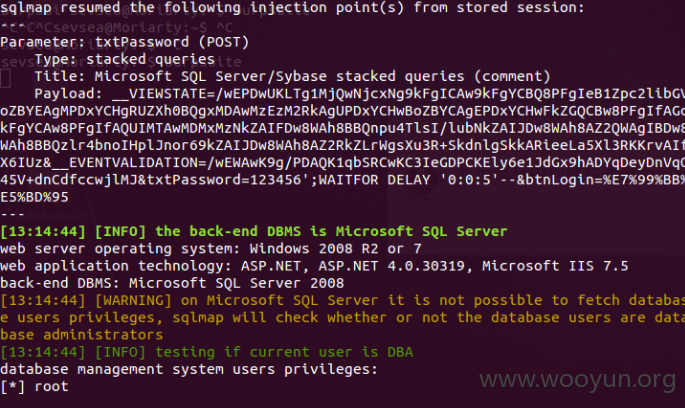
Task: Click 'Windows 2008 R2 or 7' operating system text
Action: [x=336, y=249]
